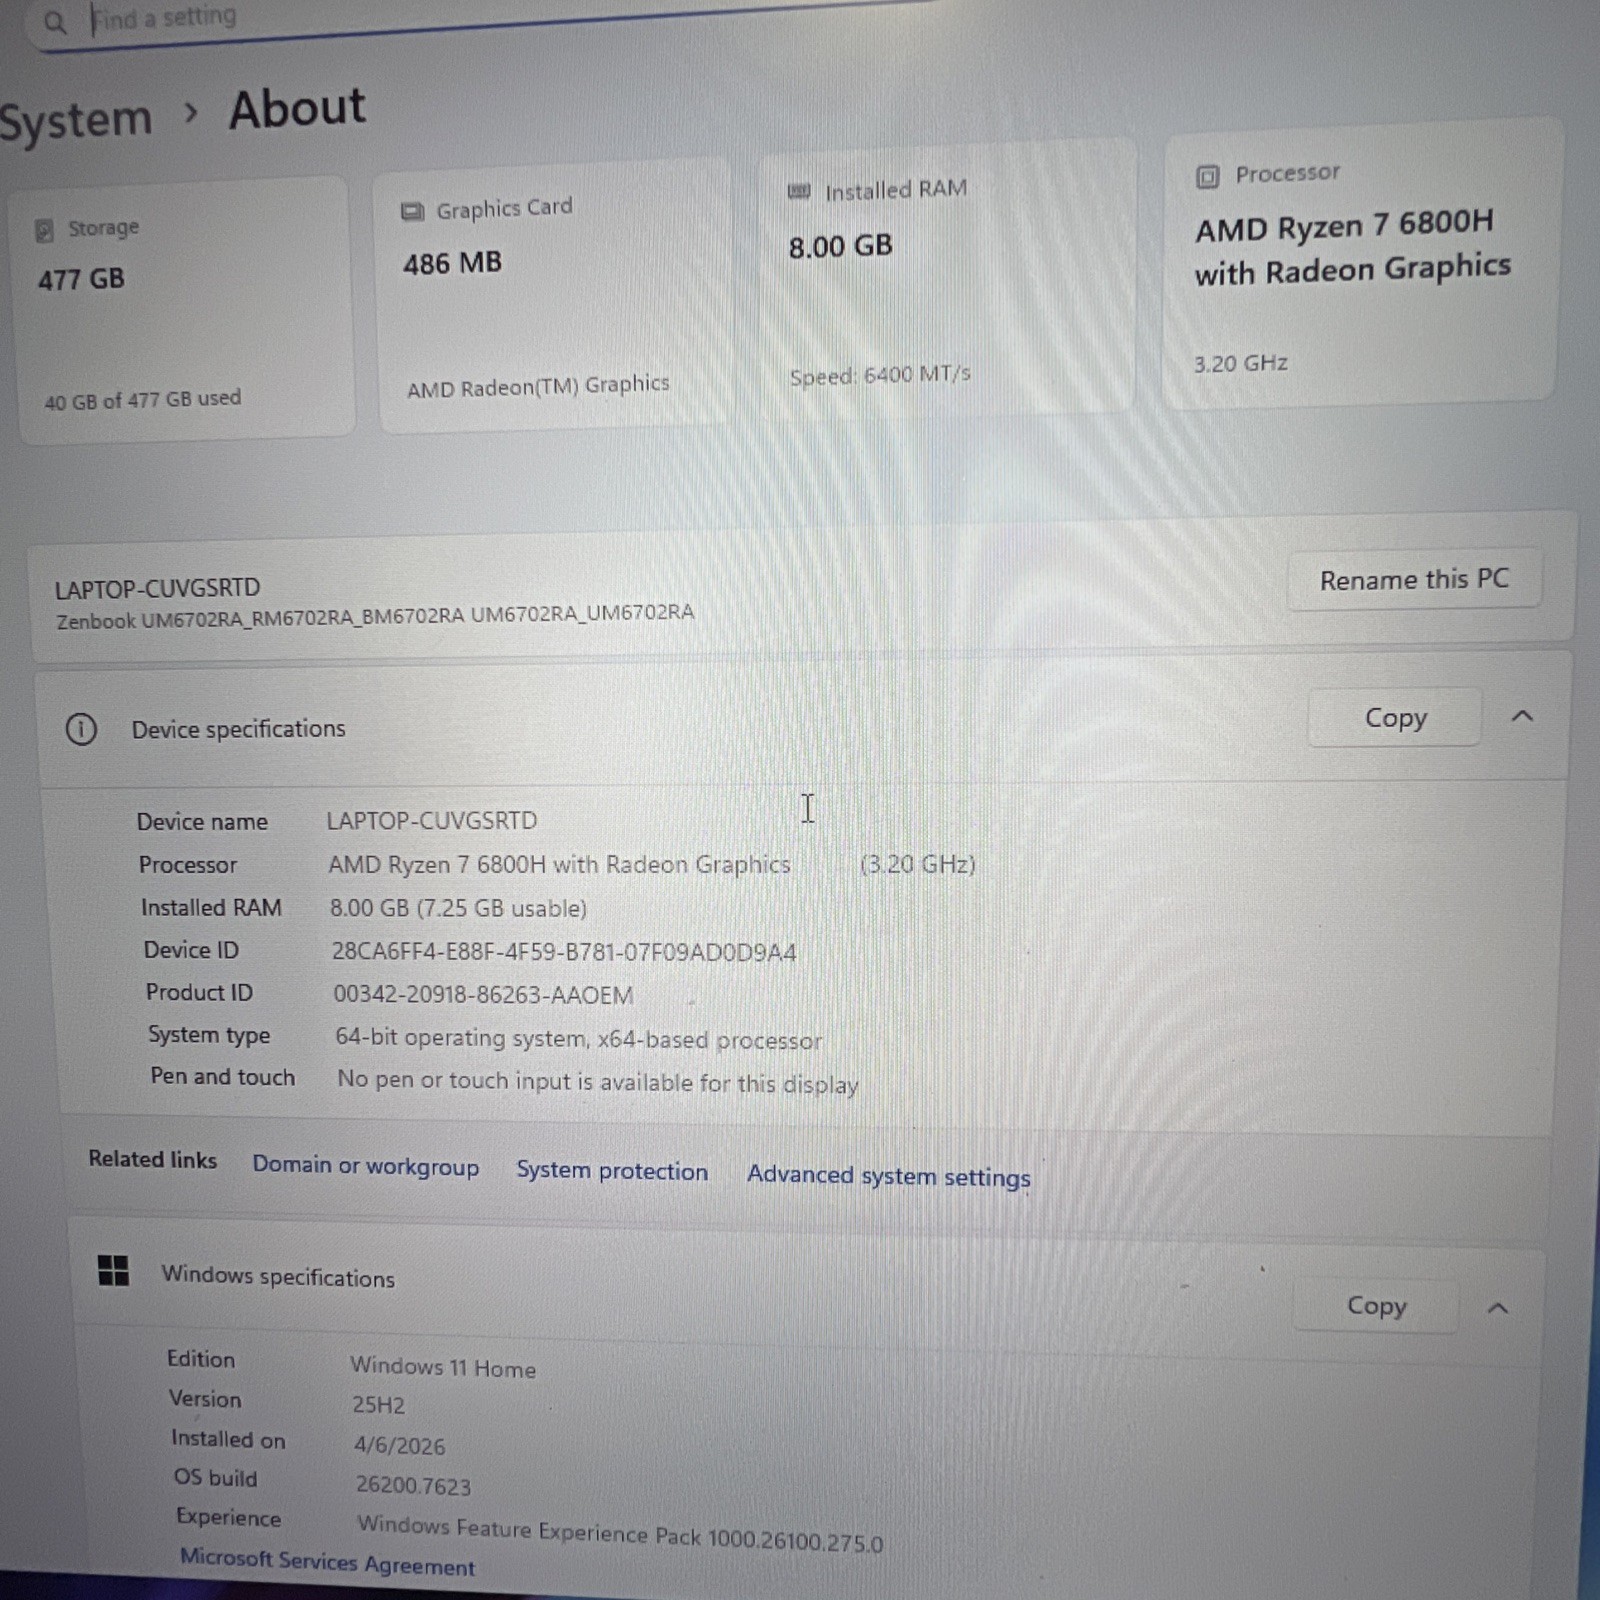This screenshot has height=1600, width=1600.
Task: Click OS build 26200.7623 value
Action: tap(413, 1485)
